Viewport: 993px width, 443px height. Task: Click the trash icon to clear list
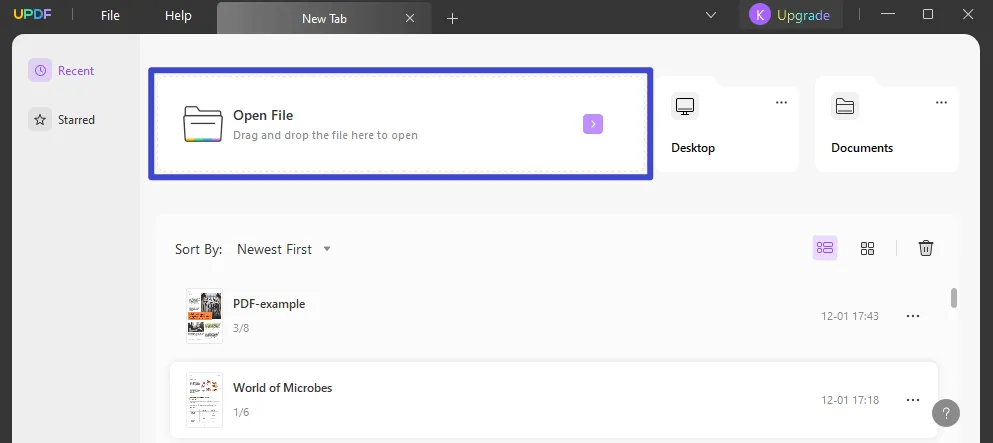tap(926, 248)
